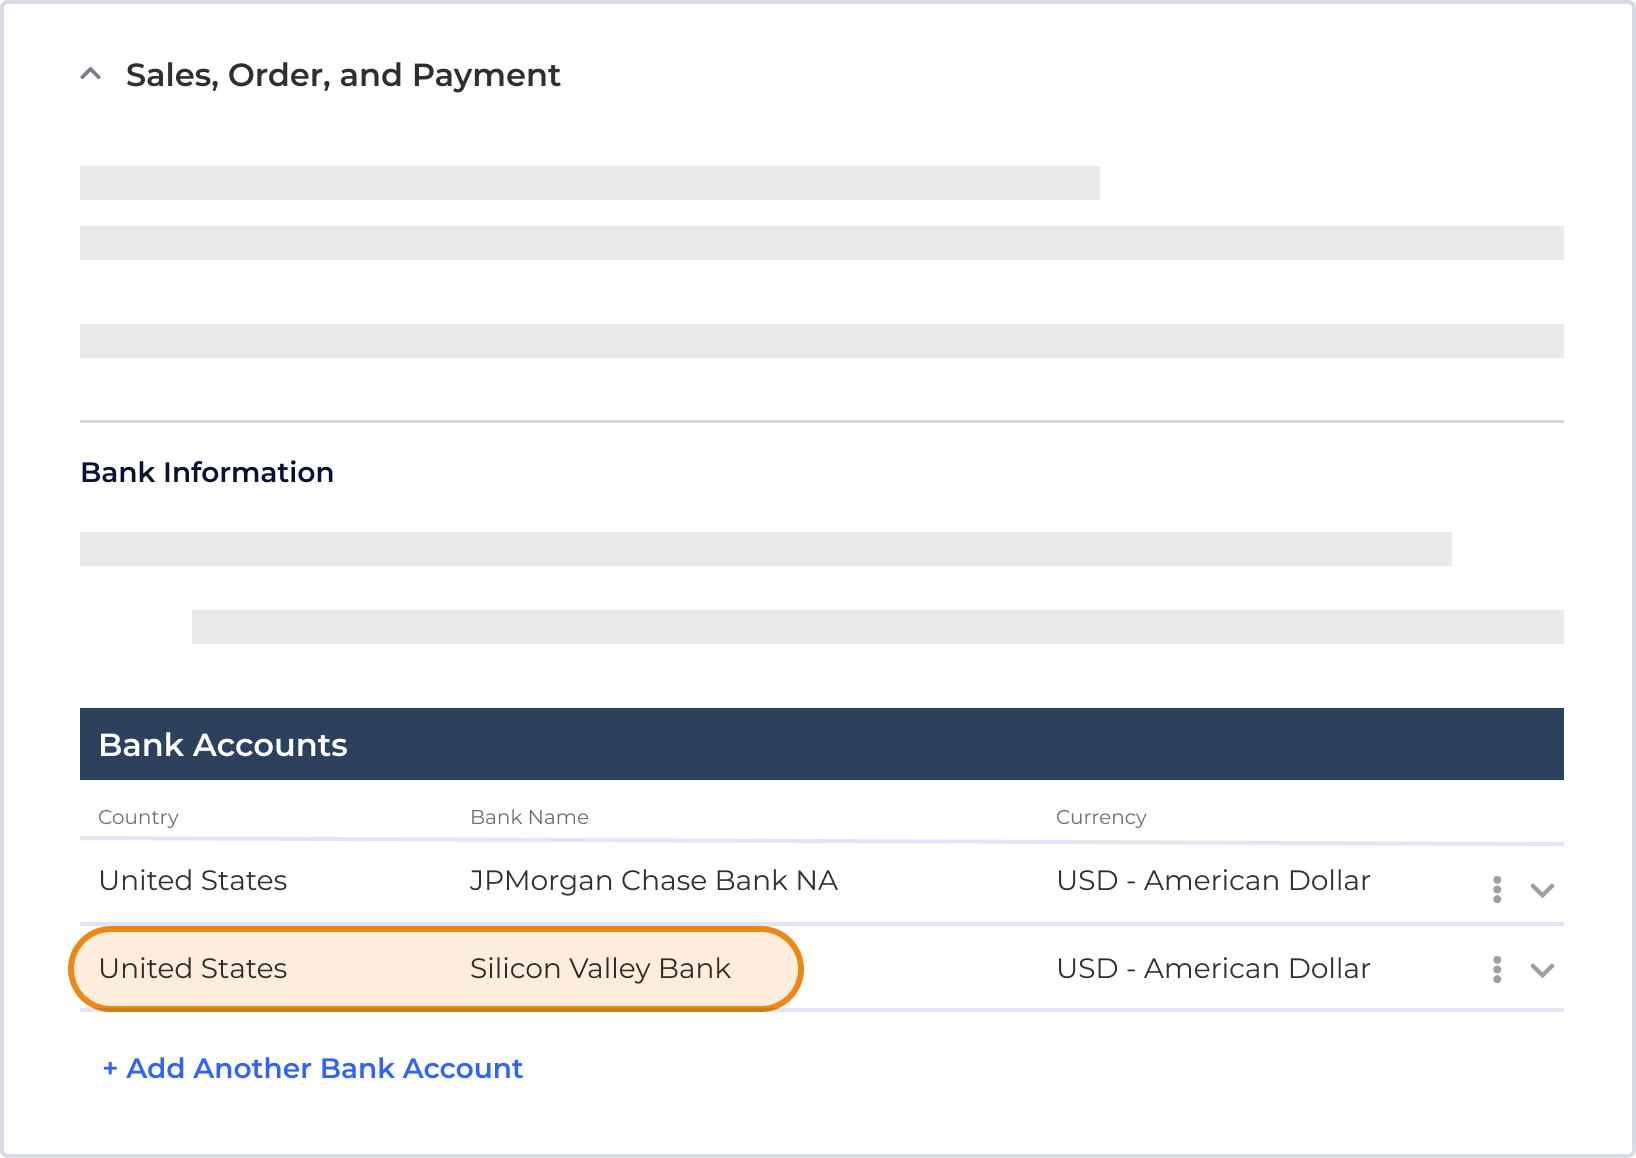Click the collapse arrow beside Sales, Order, and Payment
Screen dimensions: 1636x1158
click(x=91, y=72)
